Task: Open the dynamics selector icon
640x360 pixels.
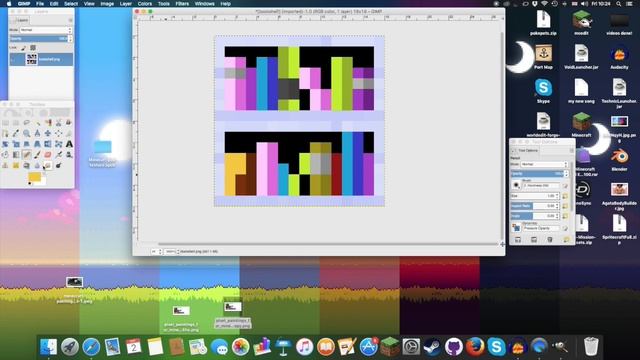Action: [x=516, y=229]
